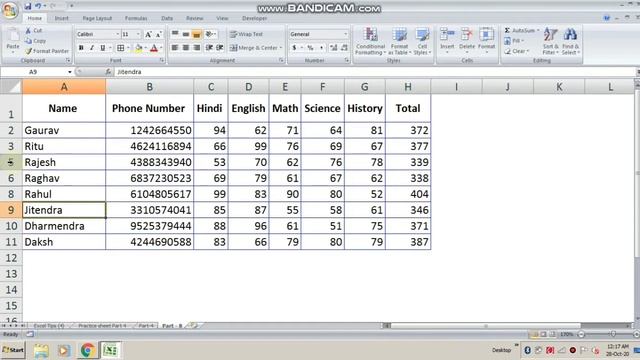Image resolution: width=640 pixels, height=360 pixels.
Task: Click the Increase Indent icon
Action: pyautogui.click(x=220, y=48)
